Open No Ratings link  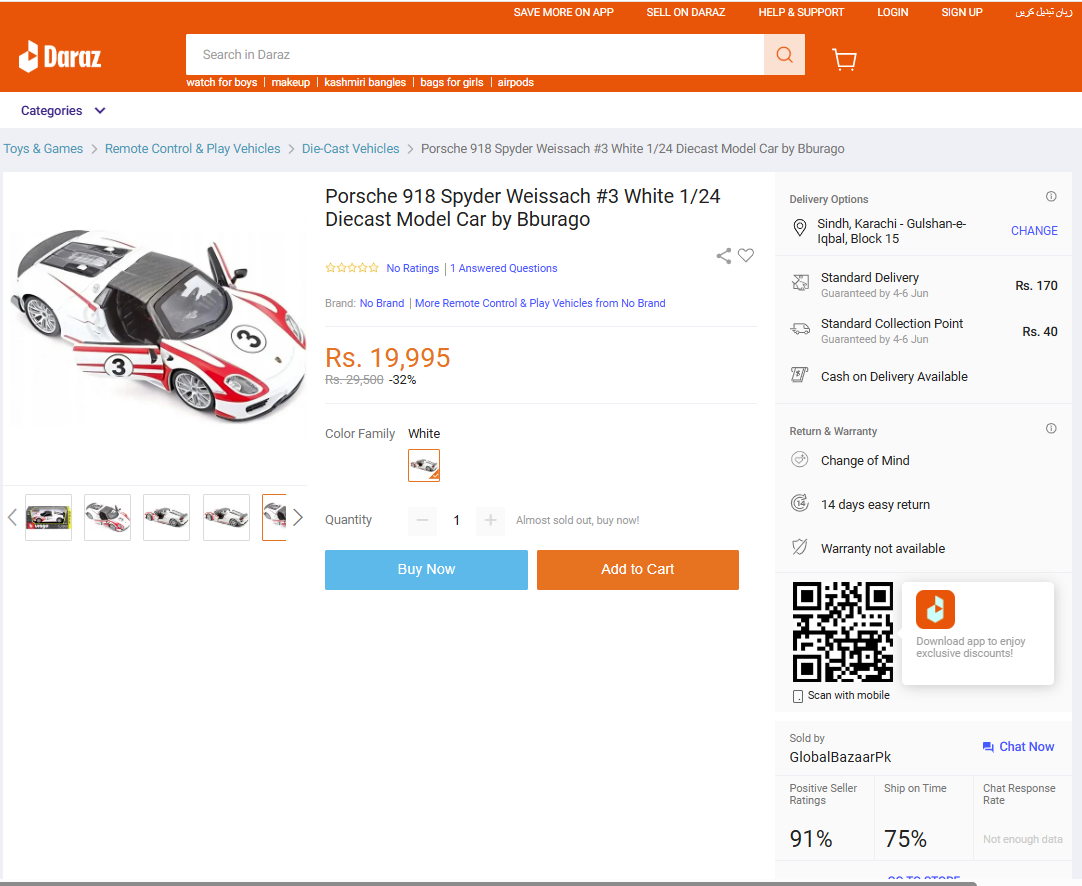click(413, 268)
